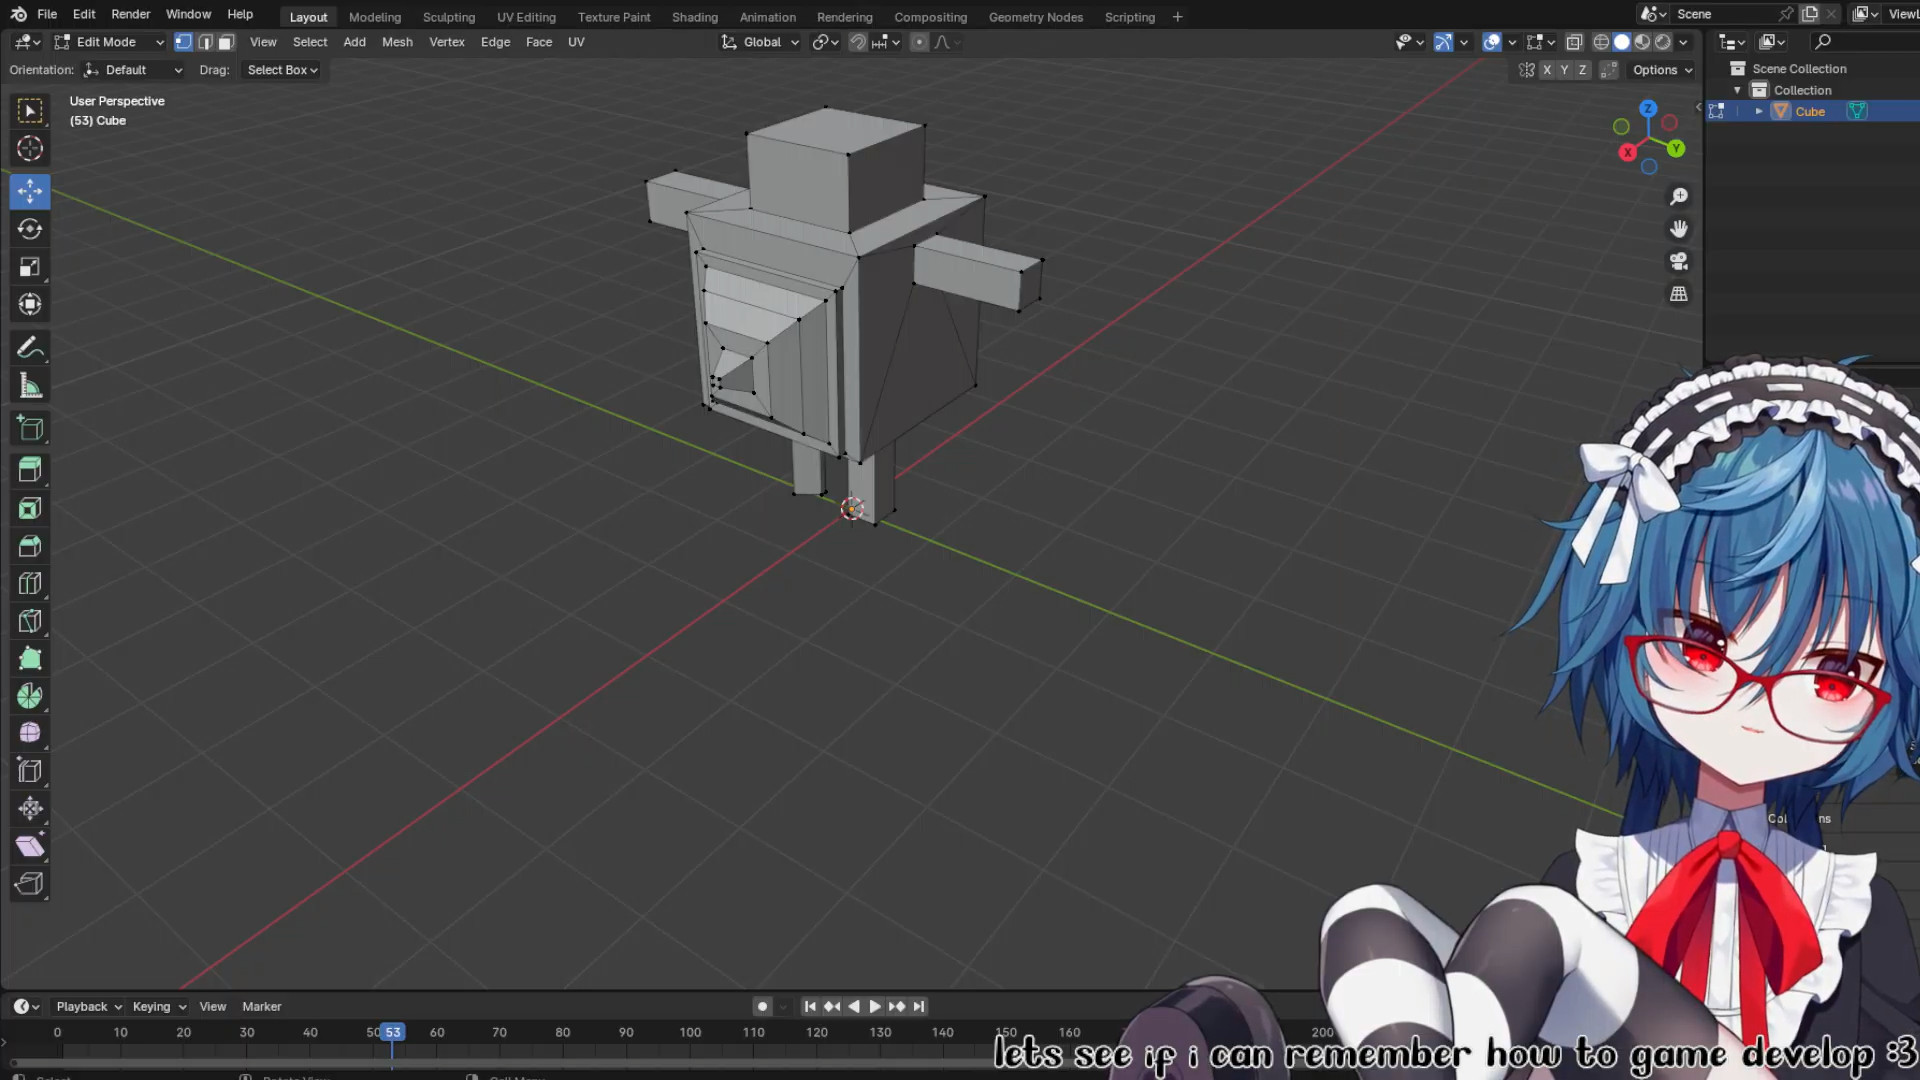Open the Options dropdown
This screenshot has width=1920, height=1080.
(1662, 70)
